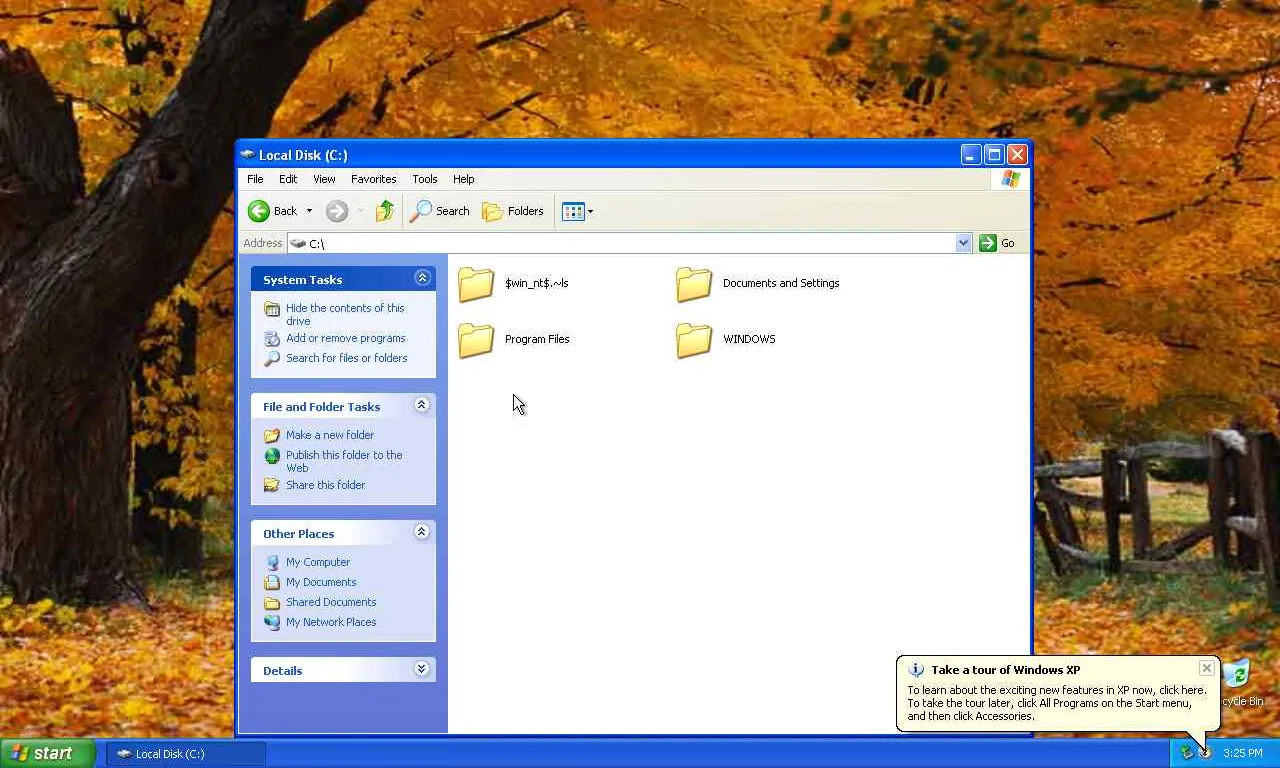Click the Go button
Screen dimensions: 1280x768
(997, 243)
